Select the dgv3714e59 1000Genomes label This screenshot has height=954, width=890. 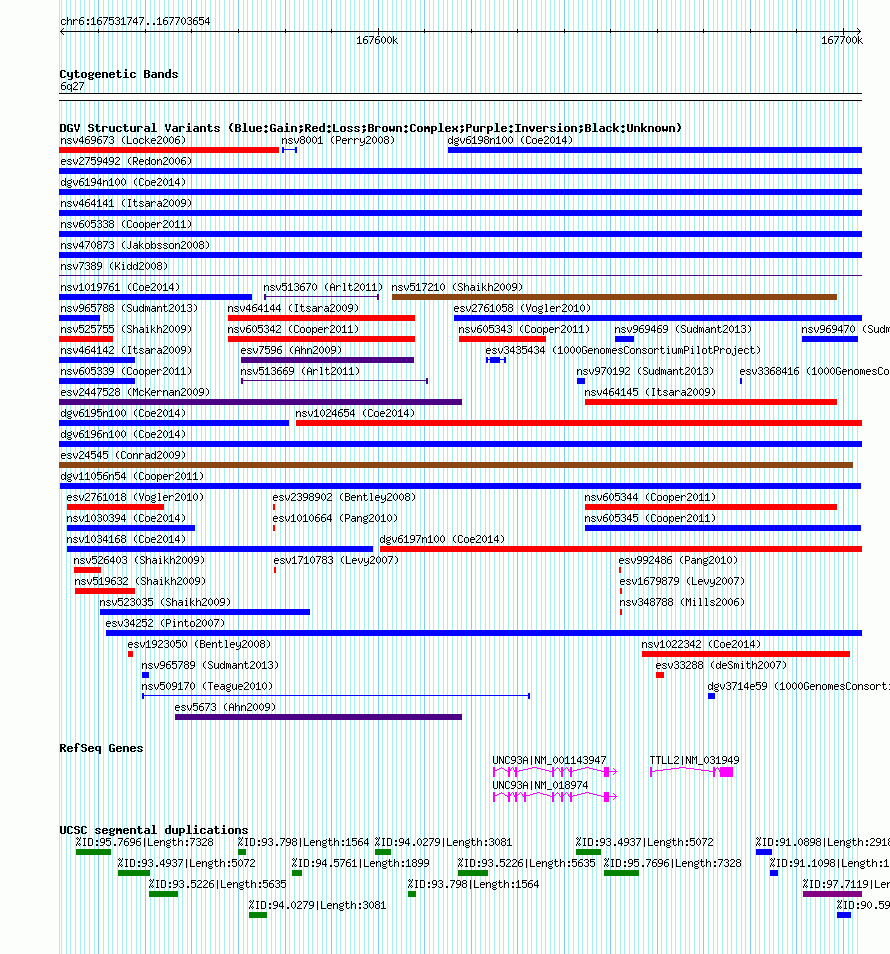click(798, 686)
